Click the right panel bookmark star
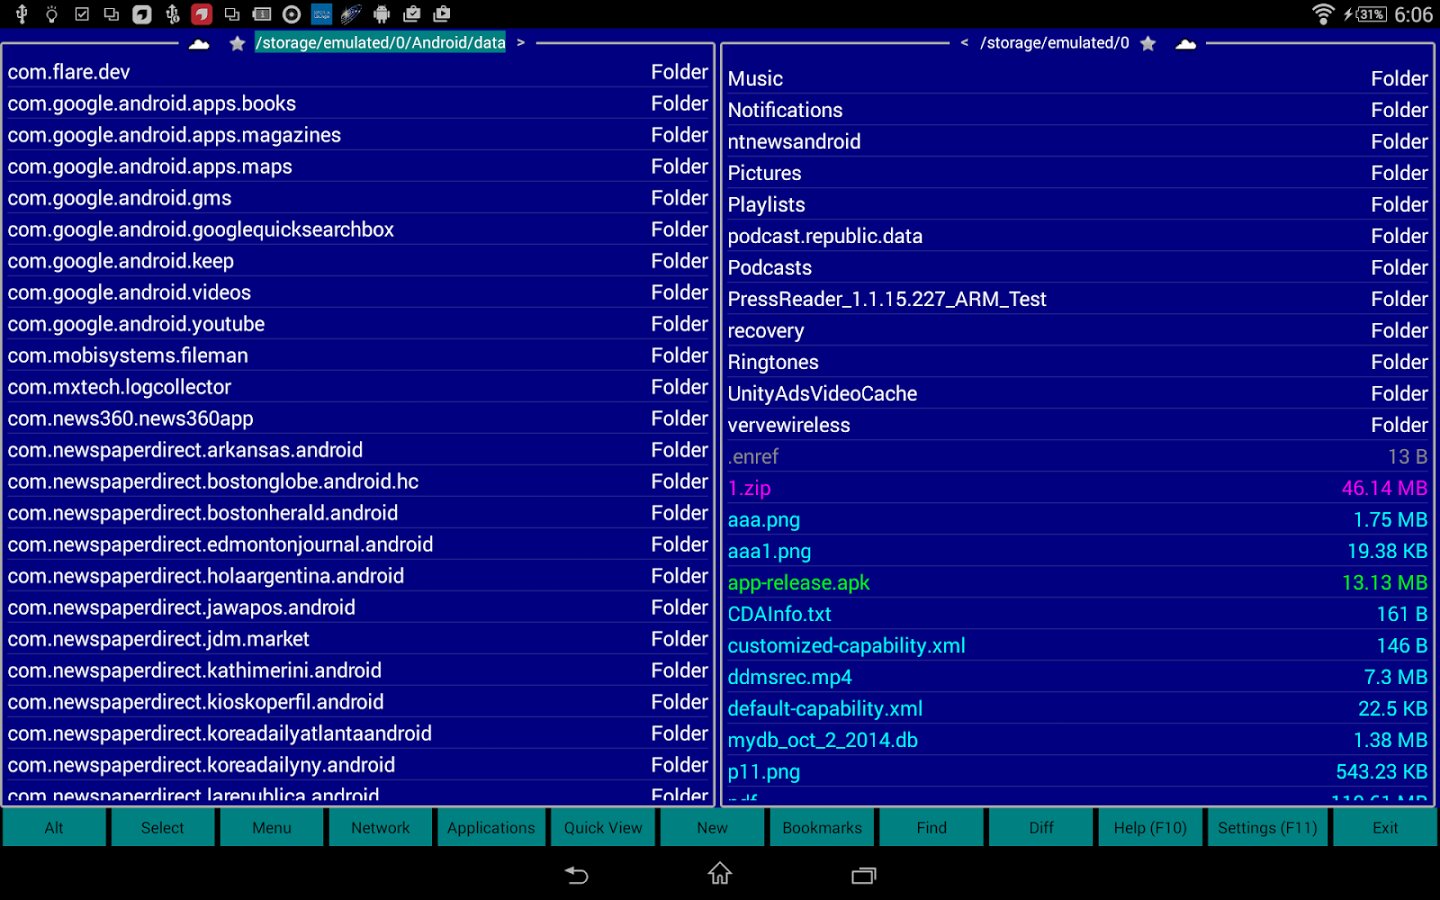 pyautogui.click(x=1148, y=43)
